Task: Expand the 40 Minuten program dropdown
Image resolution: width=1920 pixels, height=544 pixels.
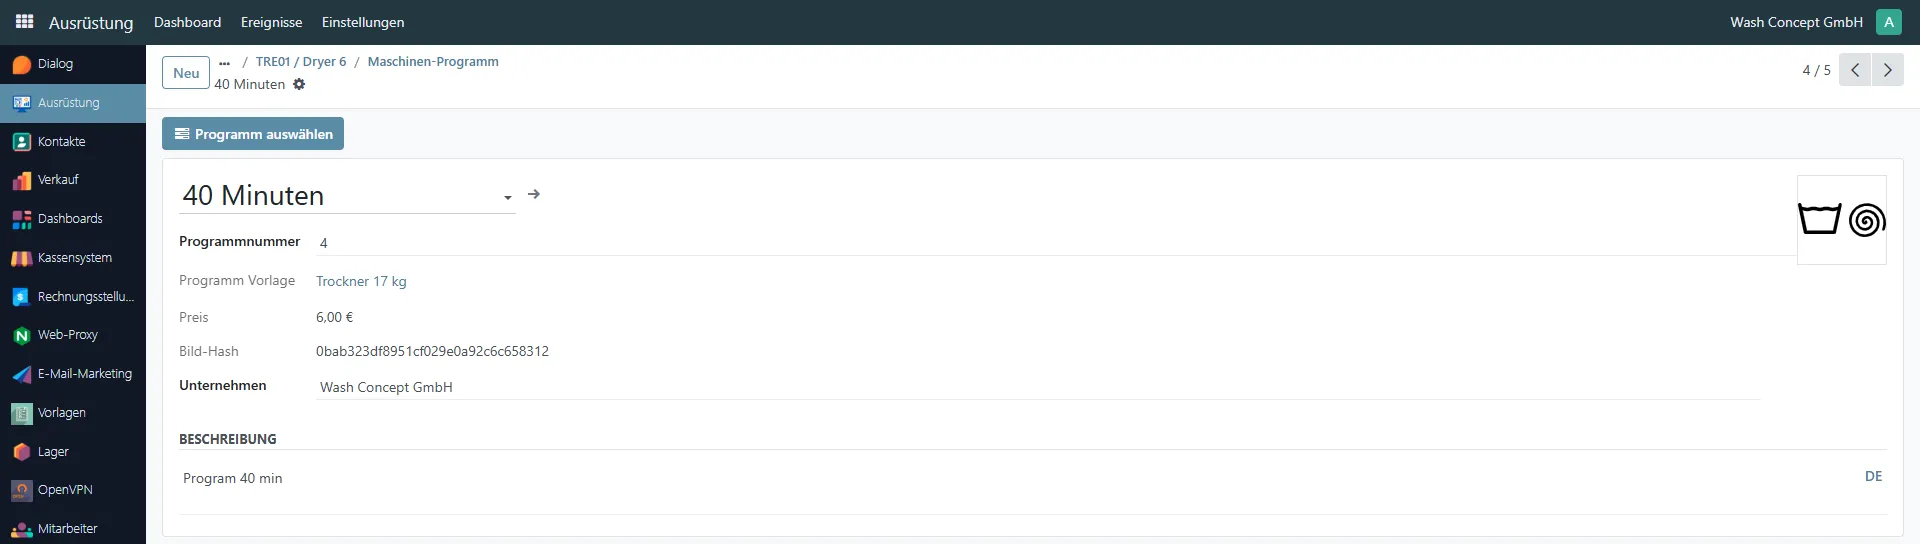Action: click(508, 197)
